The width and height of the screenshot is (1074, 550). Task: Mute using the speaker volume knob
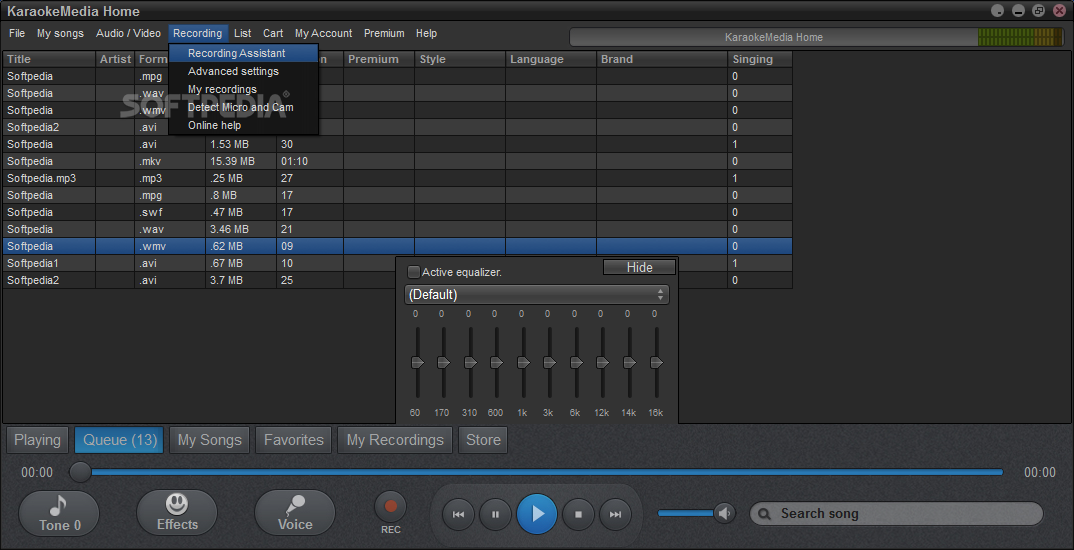point(724,513)
